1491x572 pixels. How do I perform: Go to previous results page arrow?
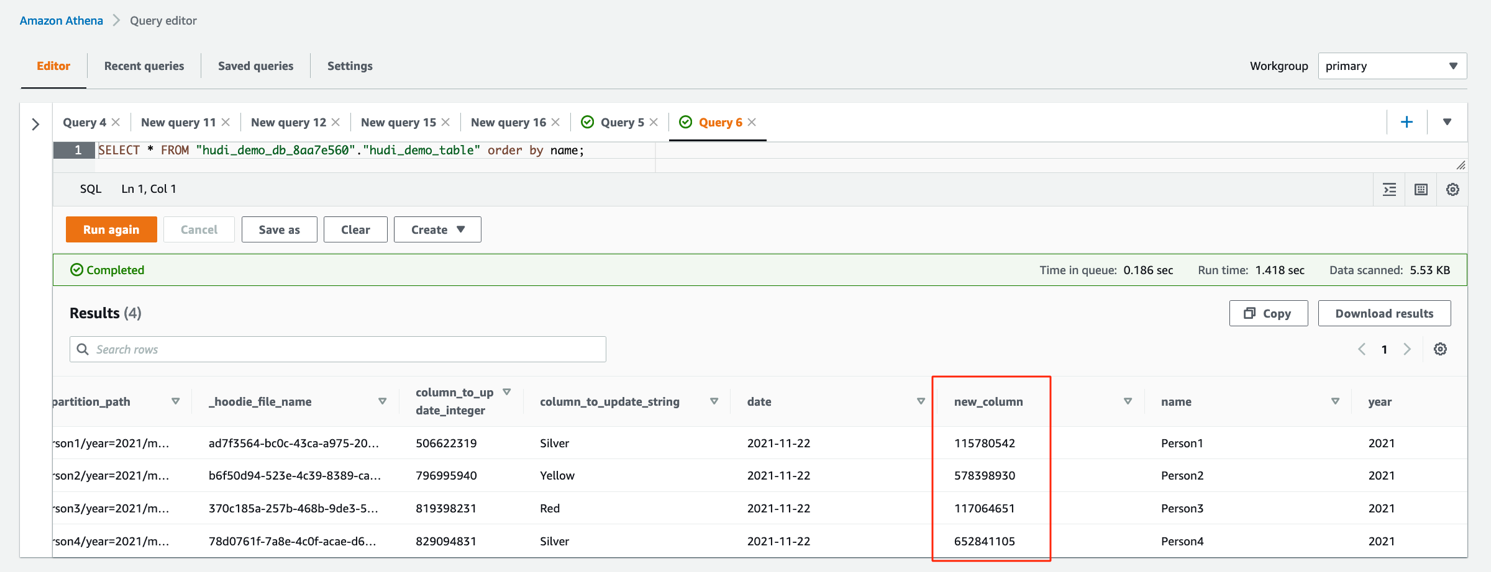[x=1362, y=349]
